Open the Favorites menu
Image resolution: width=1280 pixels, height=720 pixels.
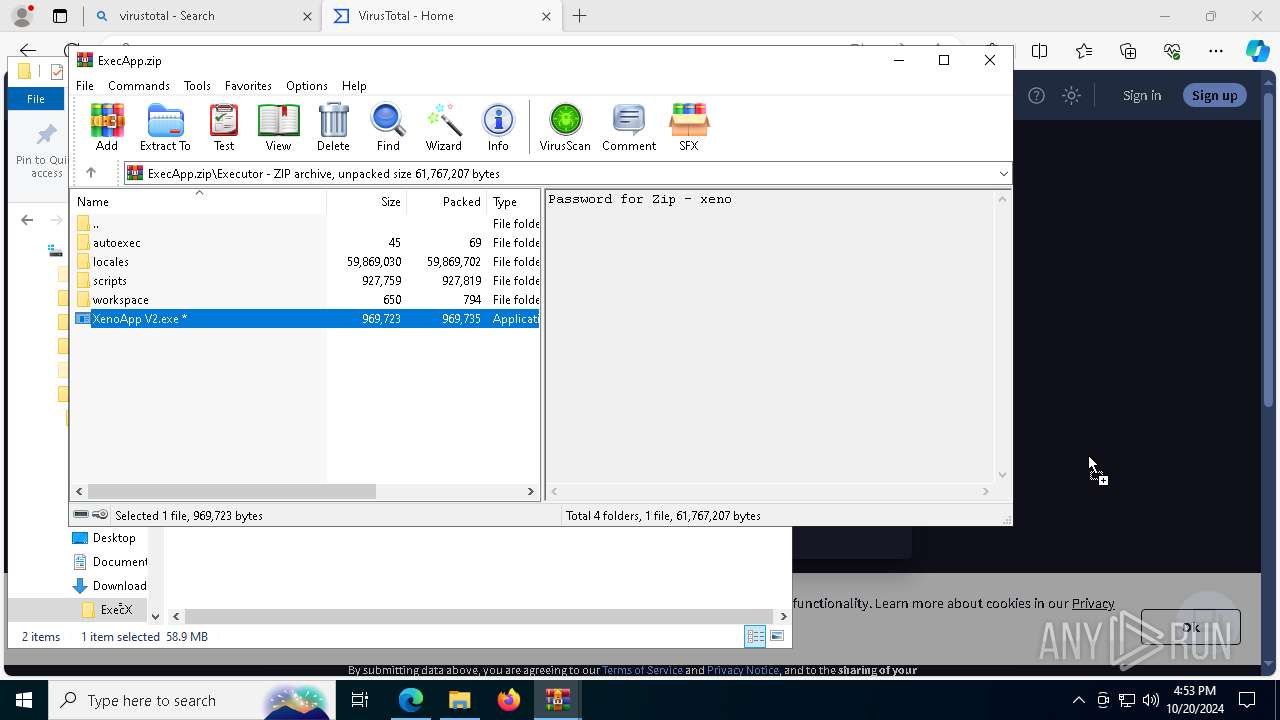pyautogui.click(x=248, y=86)
